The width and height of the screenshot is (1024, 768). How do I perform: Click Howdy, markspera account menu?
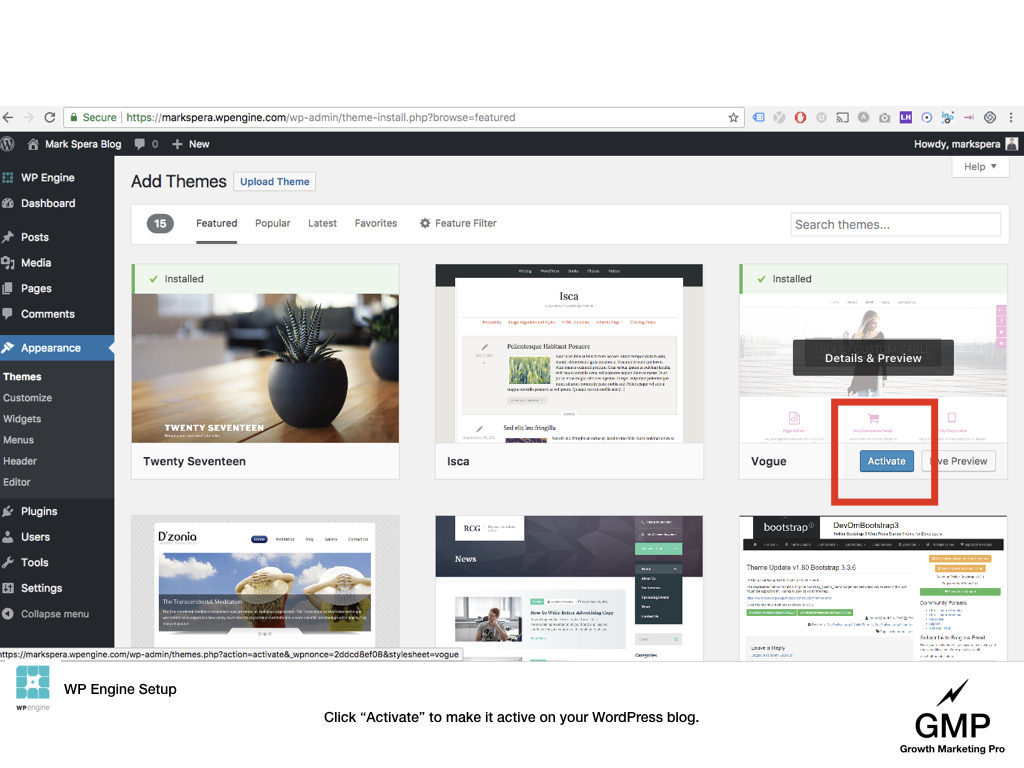[x=965, y=144]
